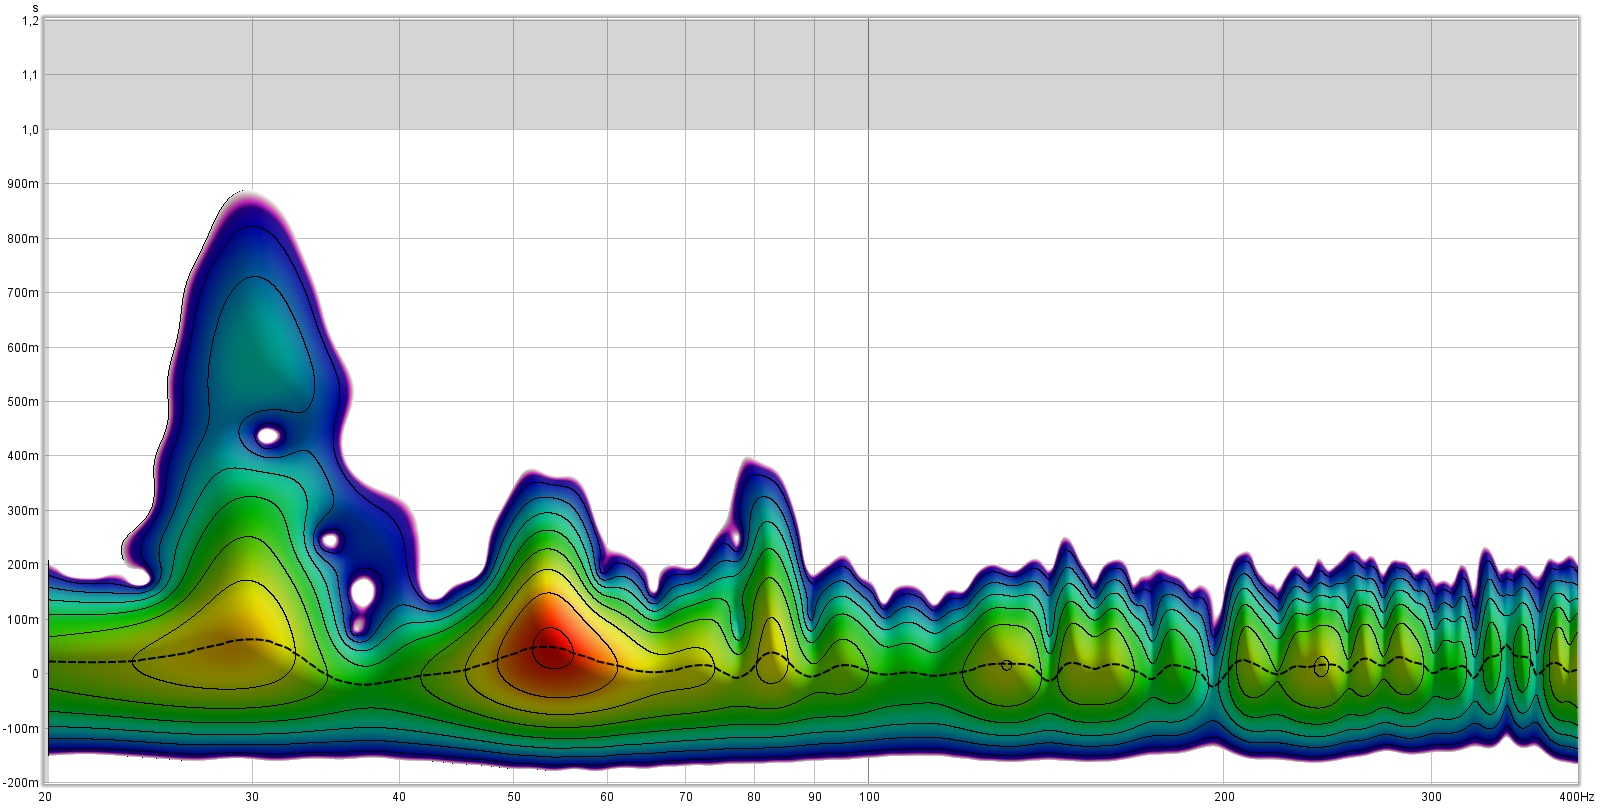Image resolution: width=1600 pixels, height=809 pixels.
Task: Select the "100" frequency axis label
Action: 868,797
